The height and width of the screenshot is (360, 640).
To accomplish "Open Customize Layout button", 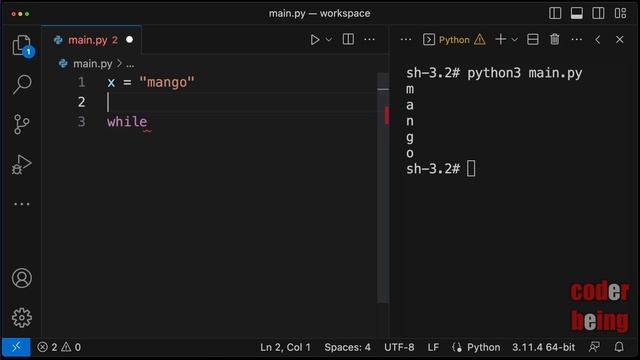I will tap(620, 13).
